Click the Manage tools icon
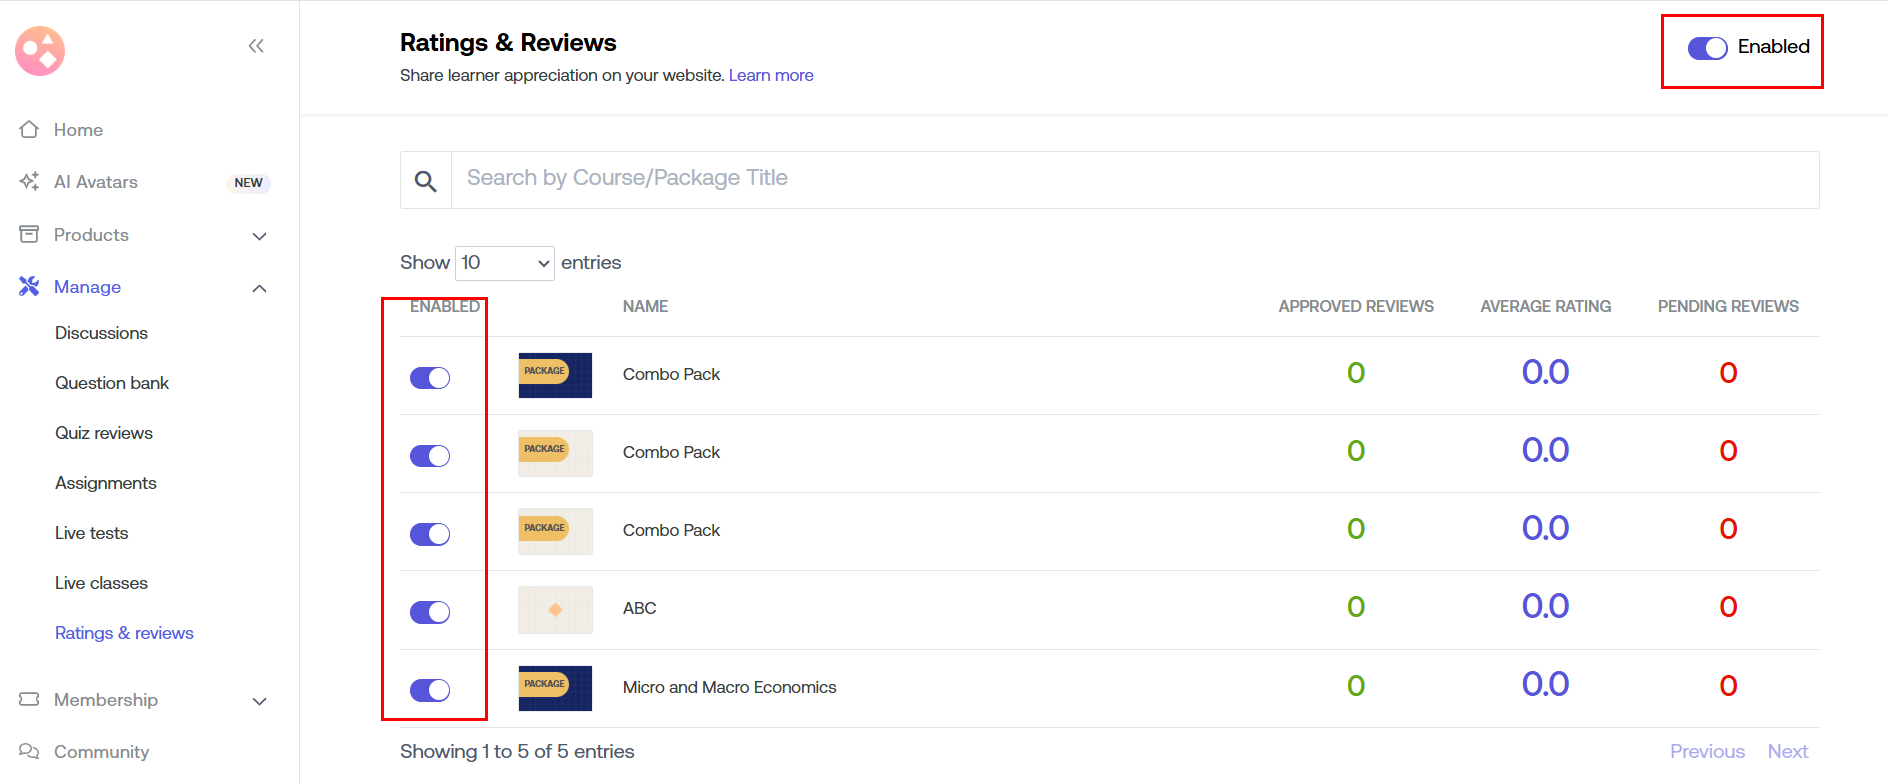This screenshot has width=1888, height=784. (29, 287)
